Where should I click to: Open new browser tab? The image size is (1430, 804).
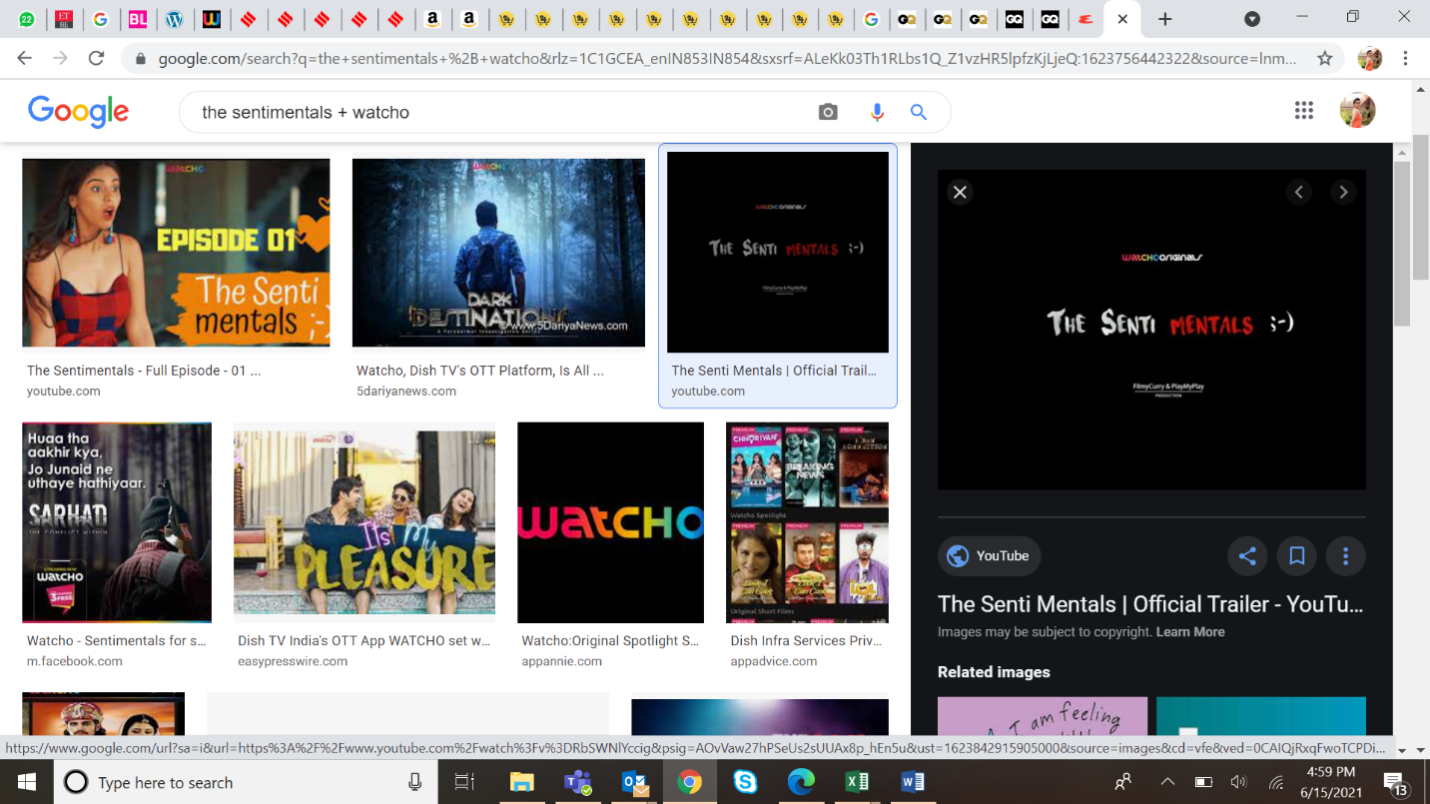(1165, 19)
